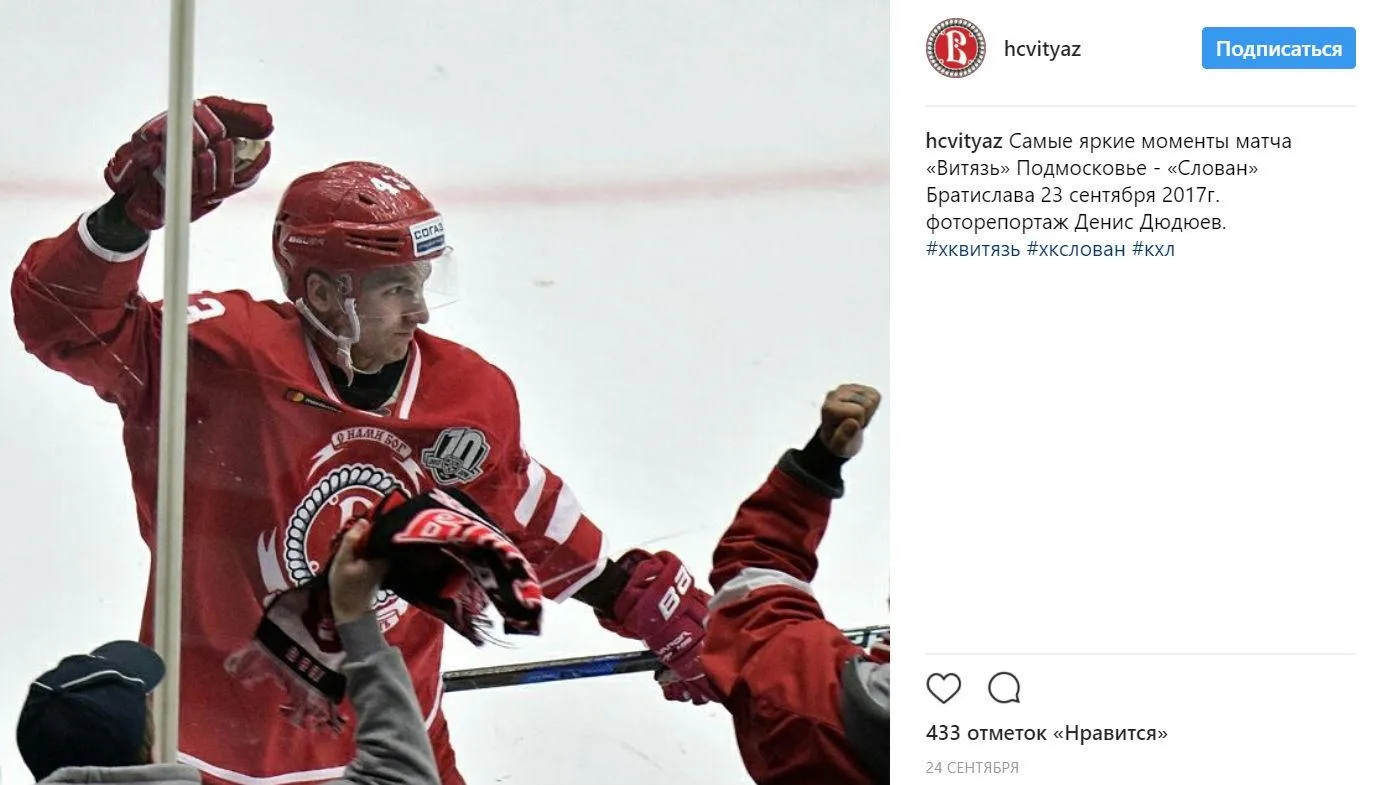Click the Подписаться follow button
This screenshot has width=1379, height=785.
point(1278,48)
